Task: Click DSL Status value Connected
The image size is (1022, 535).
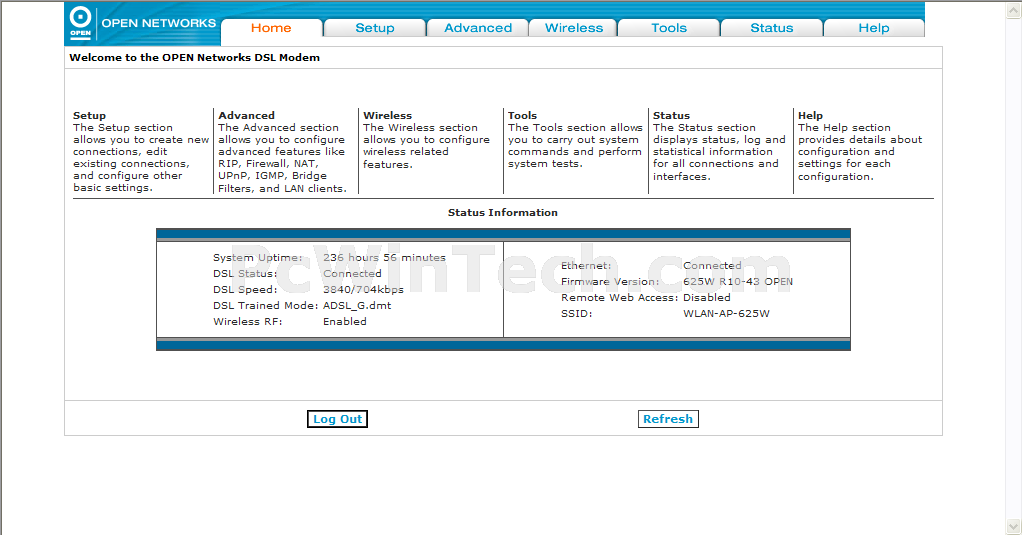Action: [x=353, y=274]
